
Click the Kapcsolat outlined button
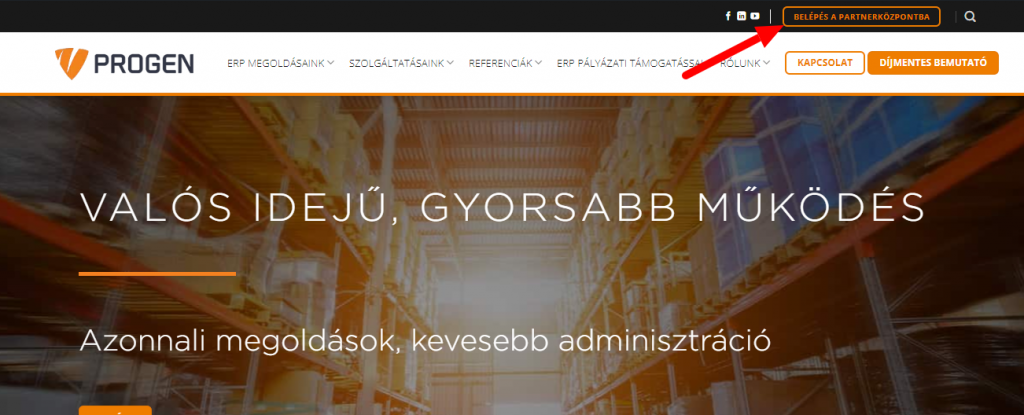tap(825, 63)
